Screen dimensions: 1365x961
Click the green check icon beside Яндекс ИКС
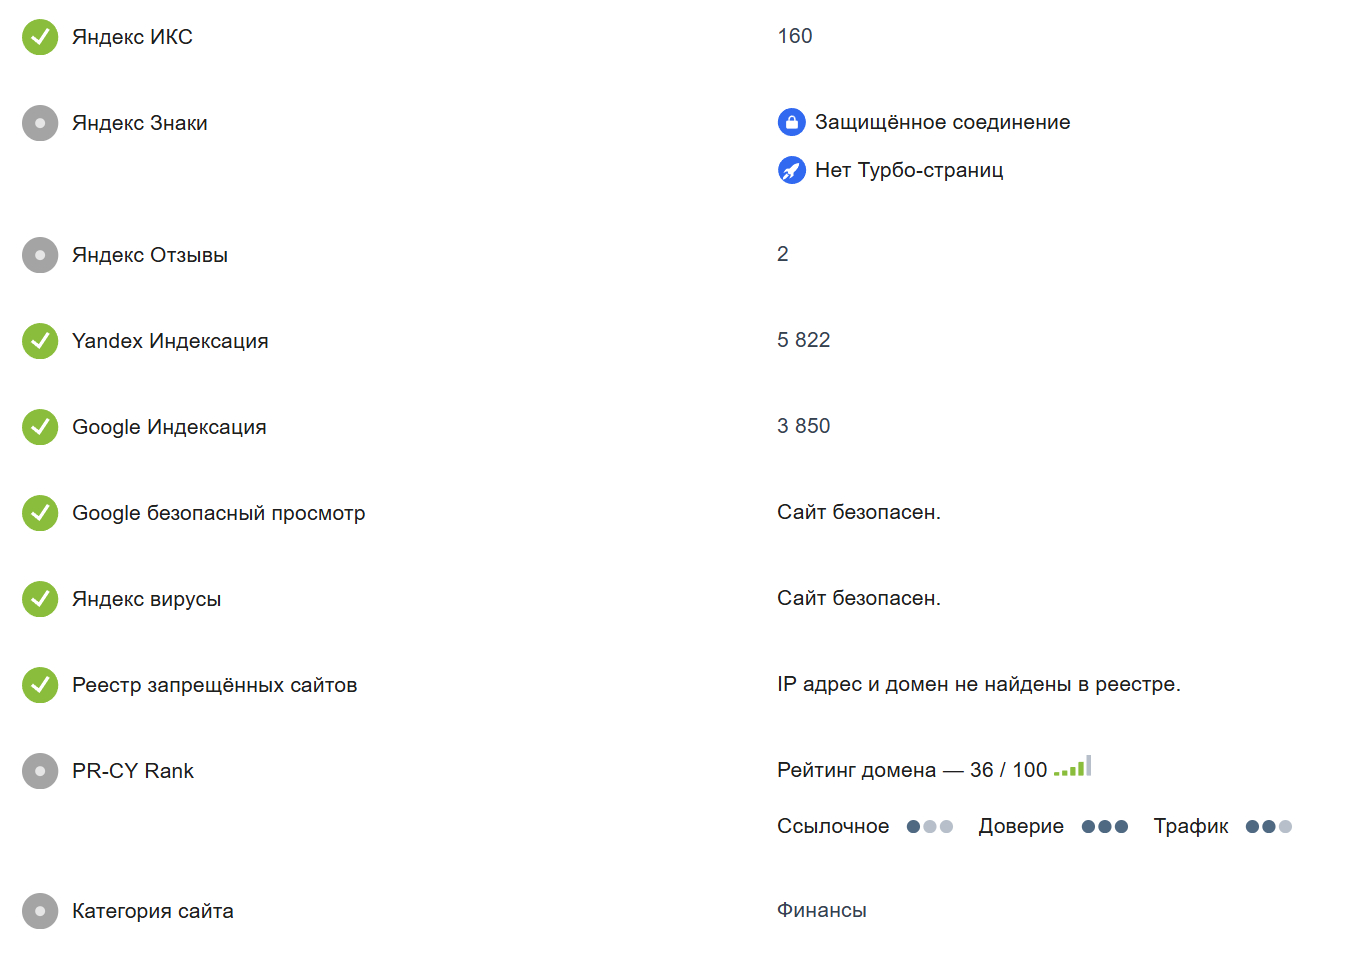[x=40, y=37]
